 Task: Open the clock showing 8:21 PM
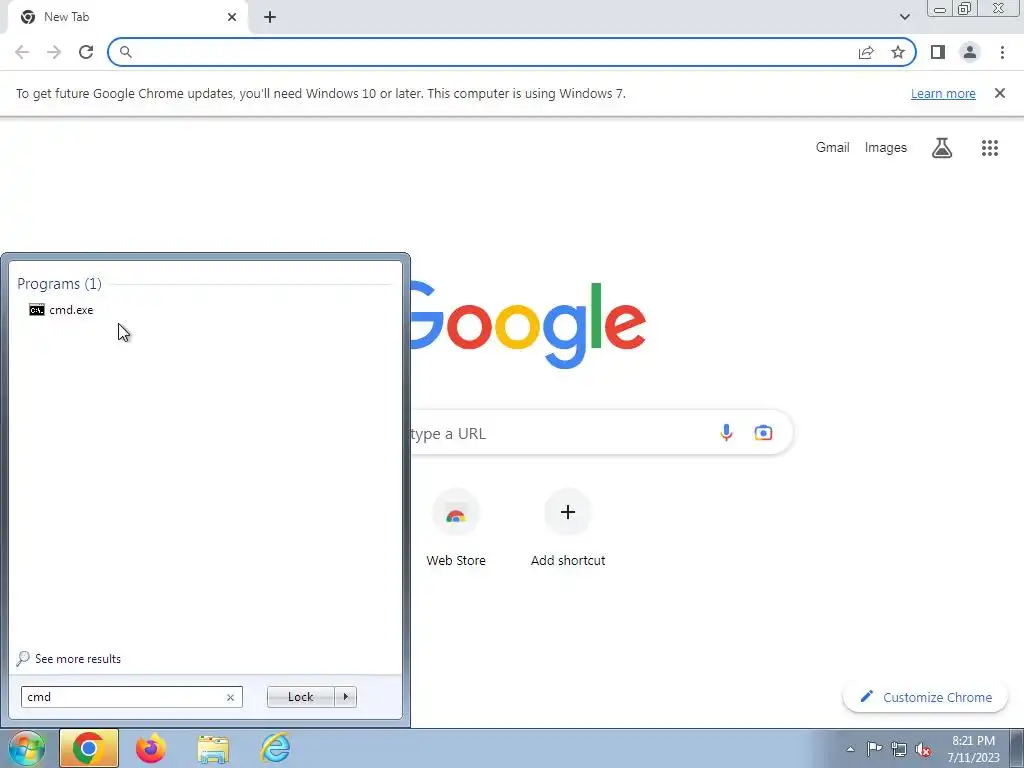click(974, 749)
